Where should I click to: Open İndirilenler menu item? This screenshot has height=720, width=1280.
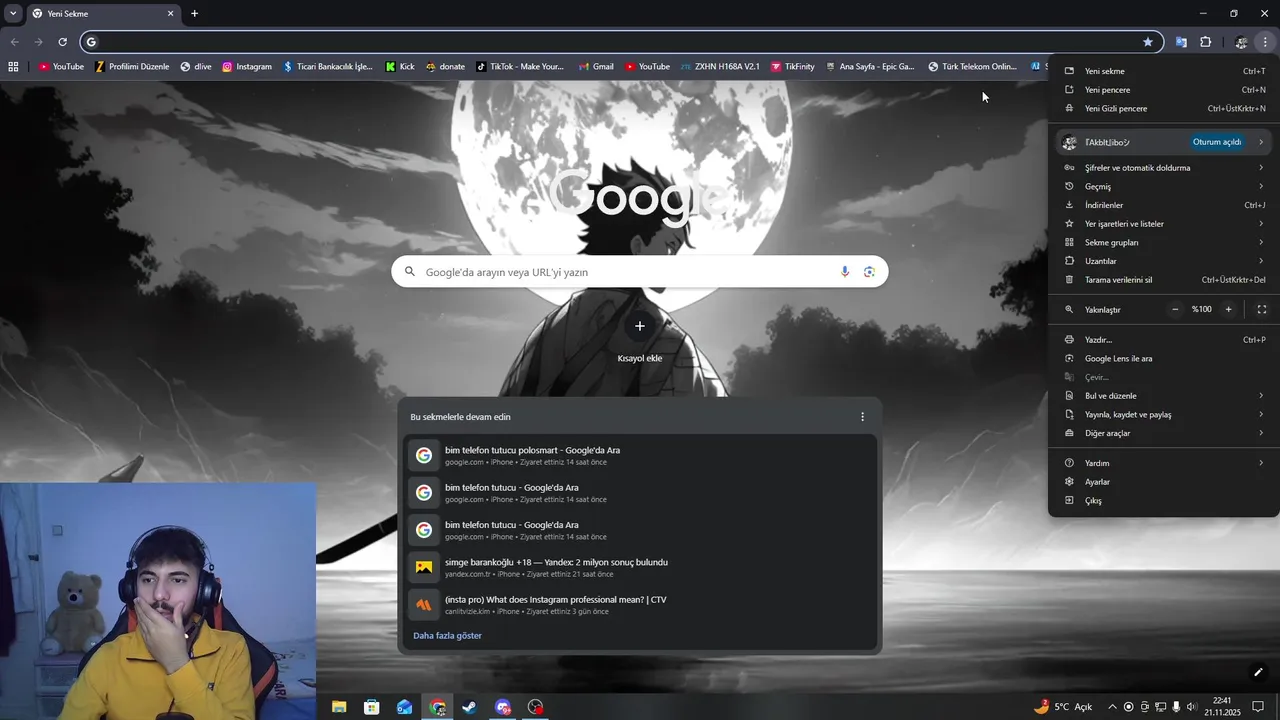pos(1165,205)
